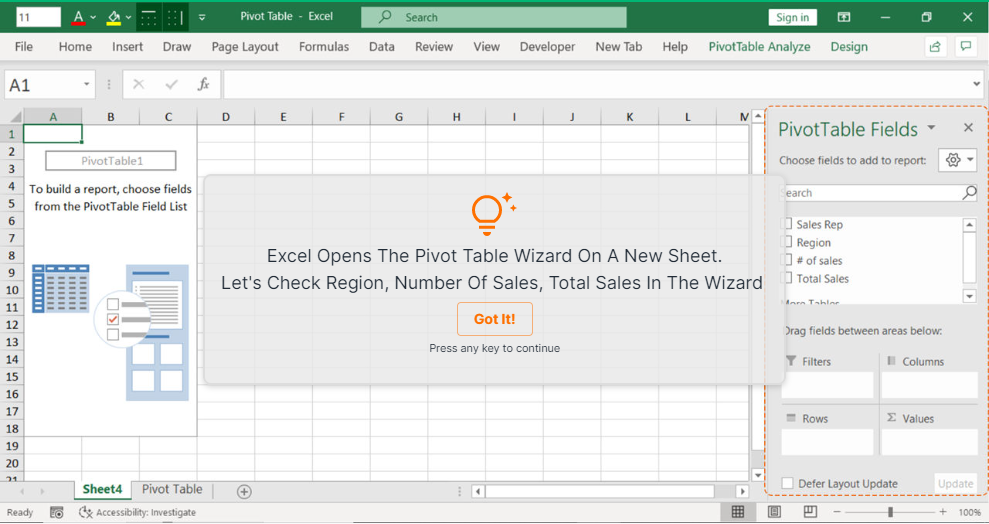Click the Sign in button

coord(792,17)
